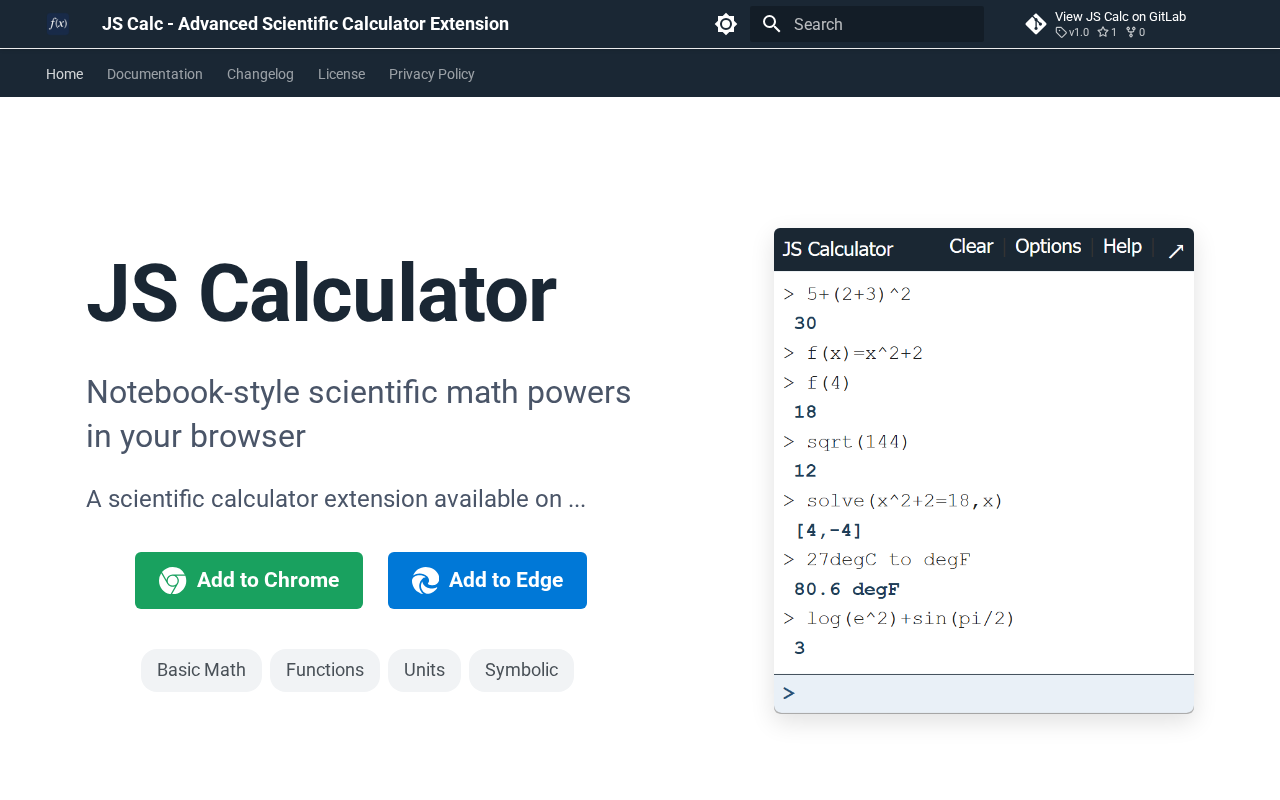This screenshot has height=800, width=1280.
Task: Select the Basic Math chip
Action: (201, 670)
